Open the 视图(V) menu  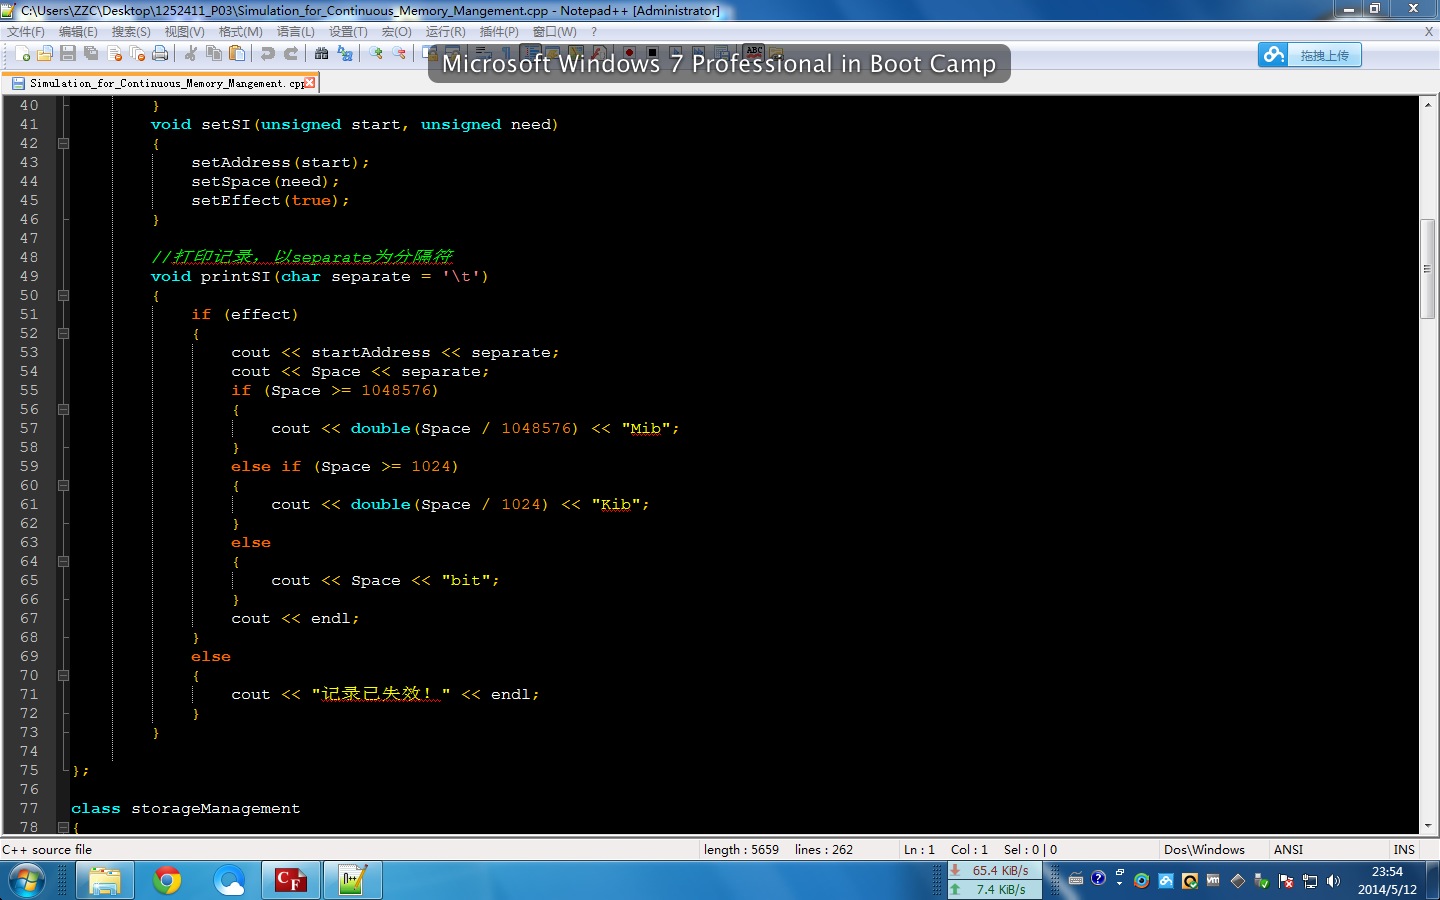click(184, 31)
